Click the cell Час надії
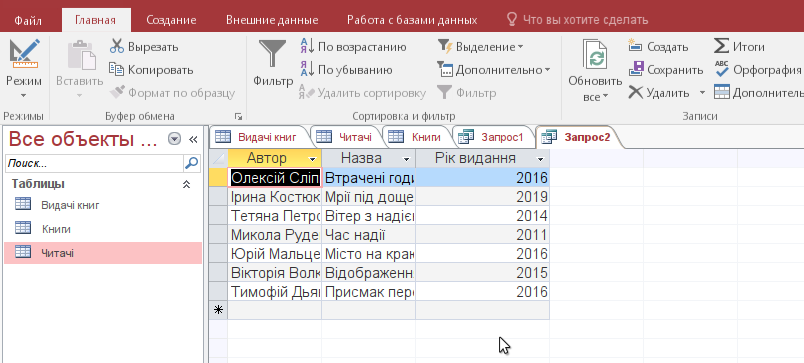Screen dimensions: 804x363 coord(369,235)
